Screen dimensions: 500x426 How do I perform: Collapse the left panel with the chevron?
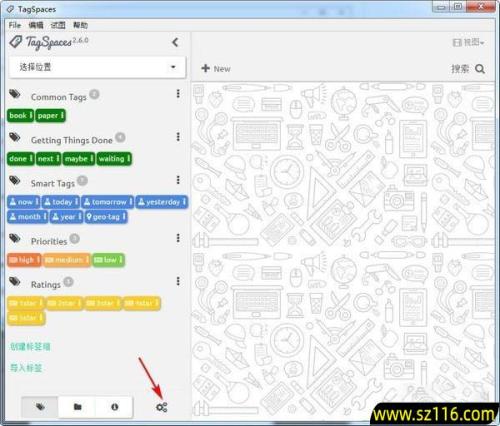point(175,42)
